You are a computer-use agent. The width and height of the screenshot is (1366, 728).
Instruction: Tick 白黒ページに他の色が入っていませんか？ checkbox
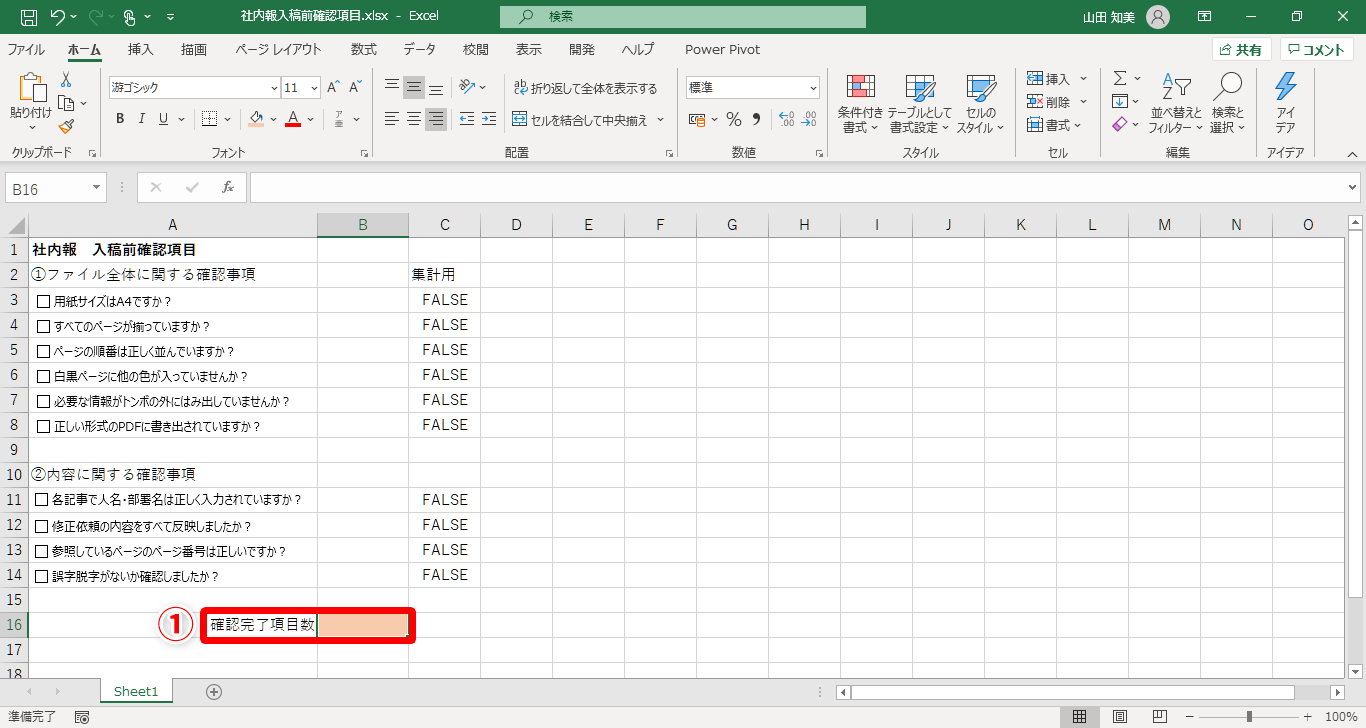pyautogui.click(x=43, y=376)
